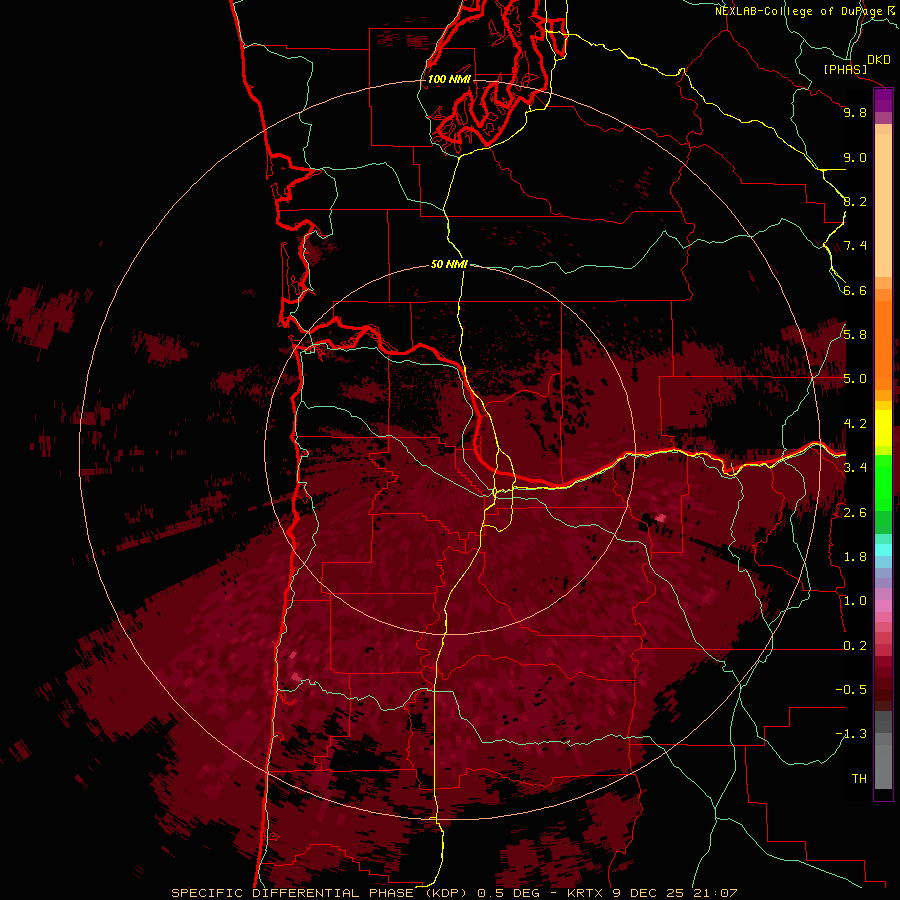
Task: Click the 50 NMI range ring label
Action: point(449,264)
